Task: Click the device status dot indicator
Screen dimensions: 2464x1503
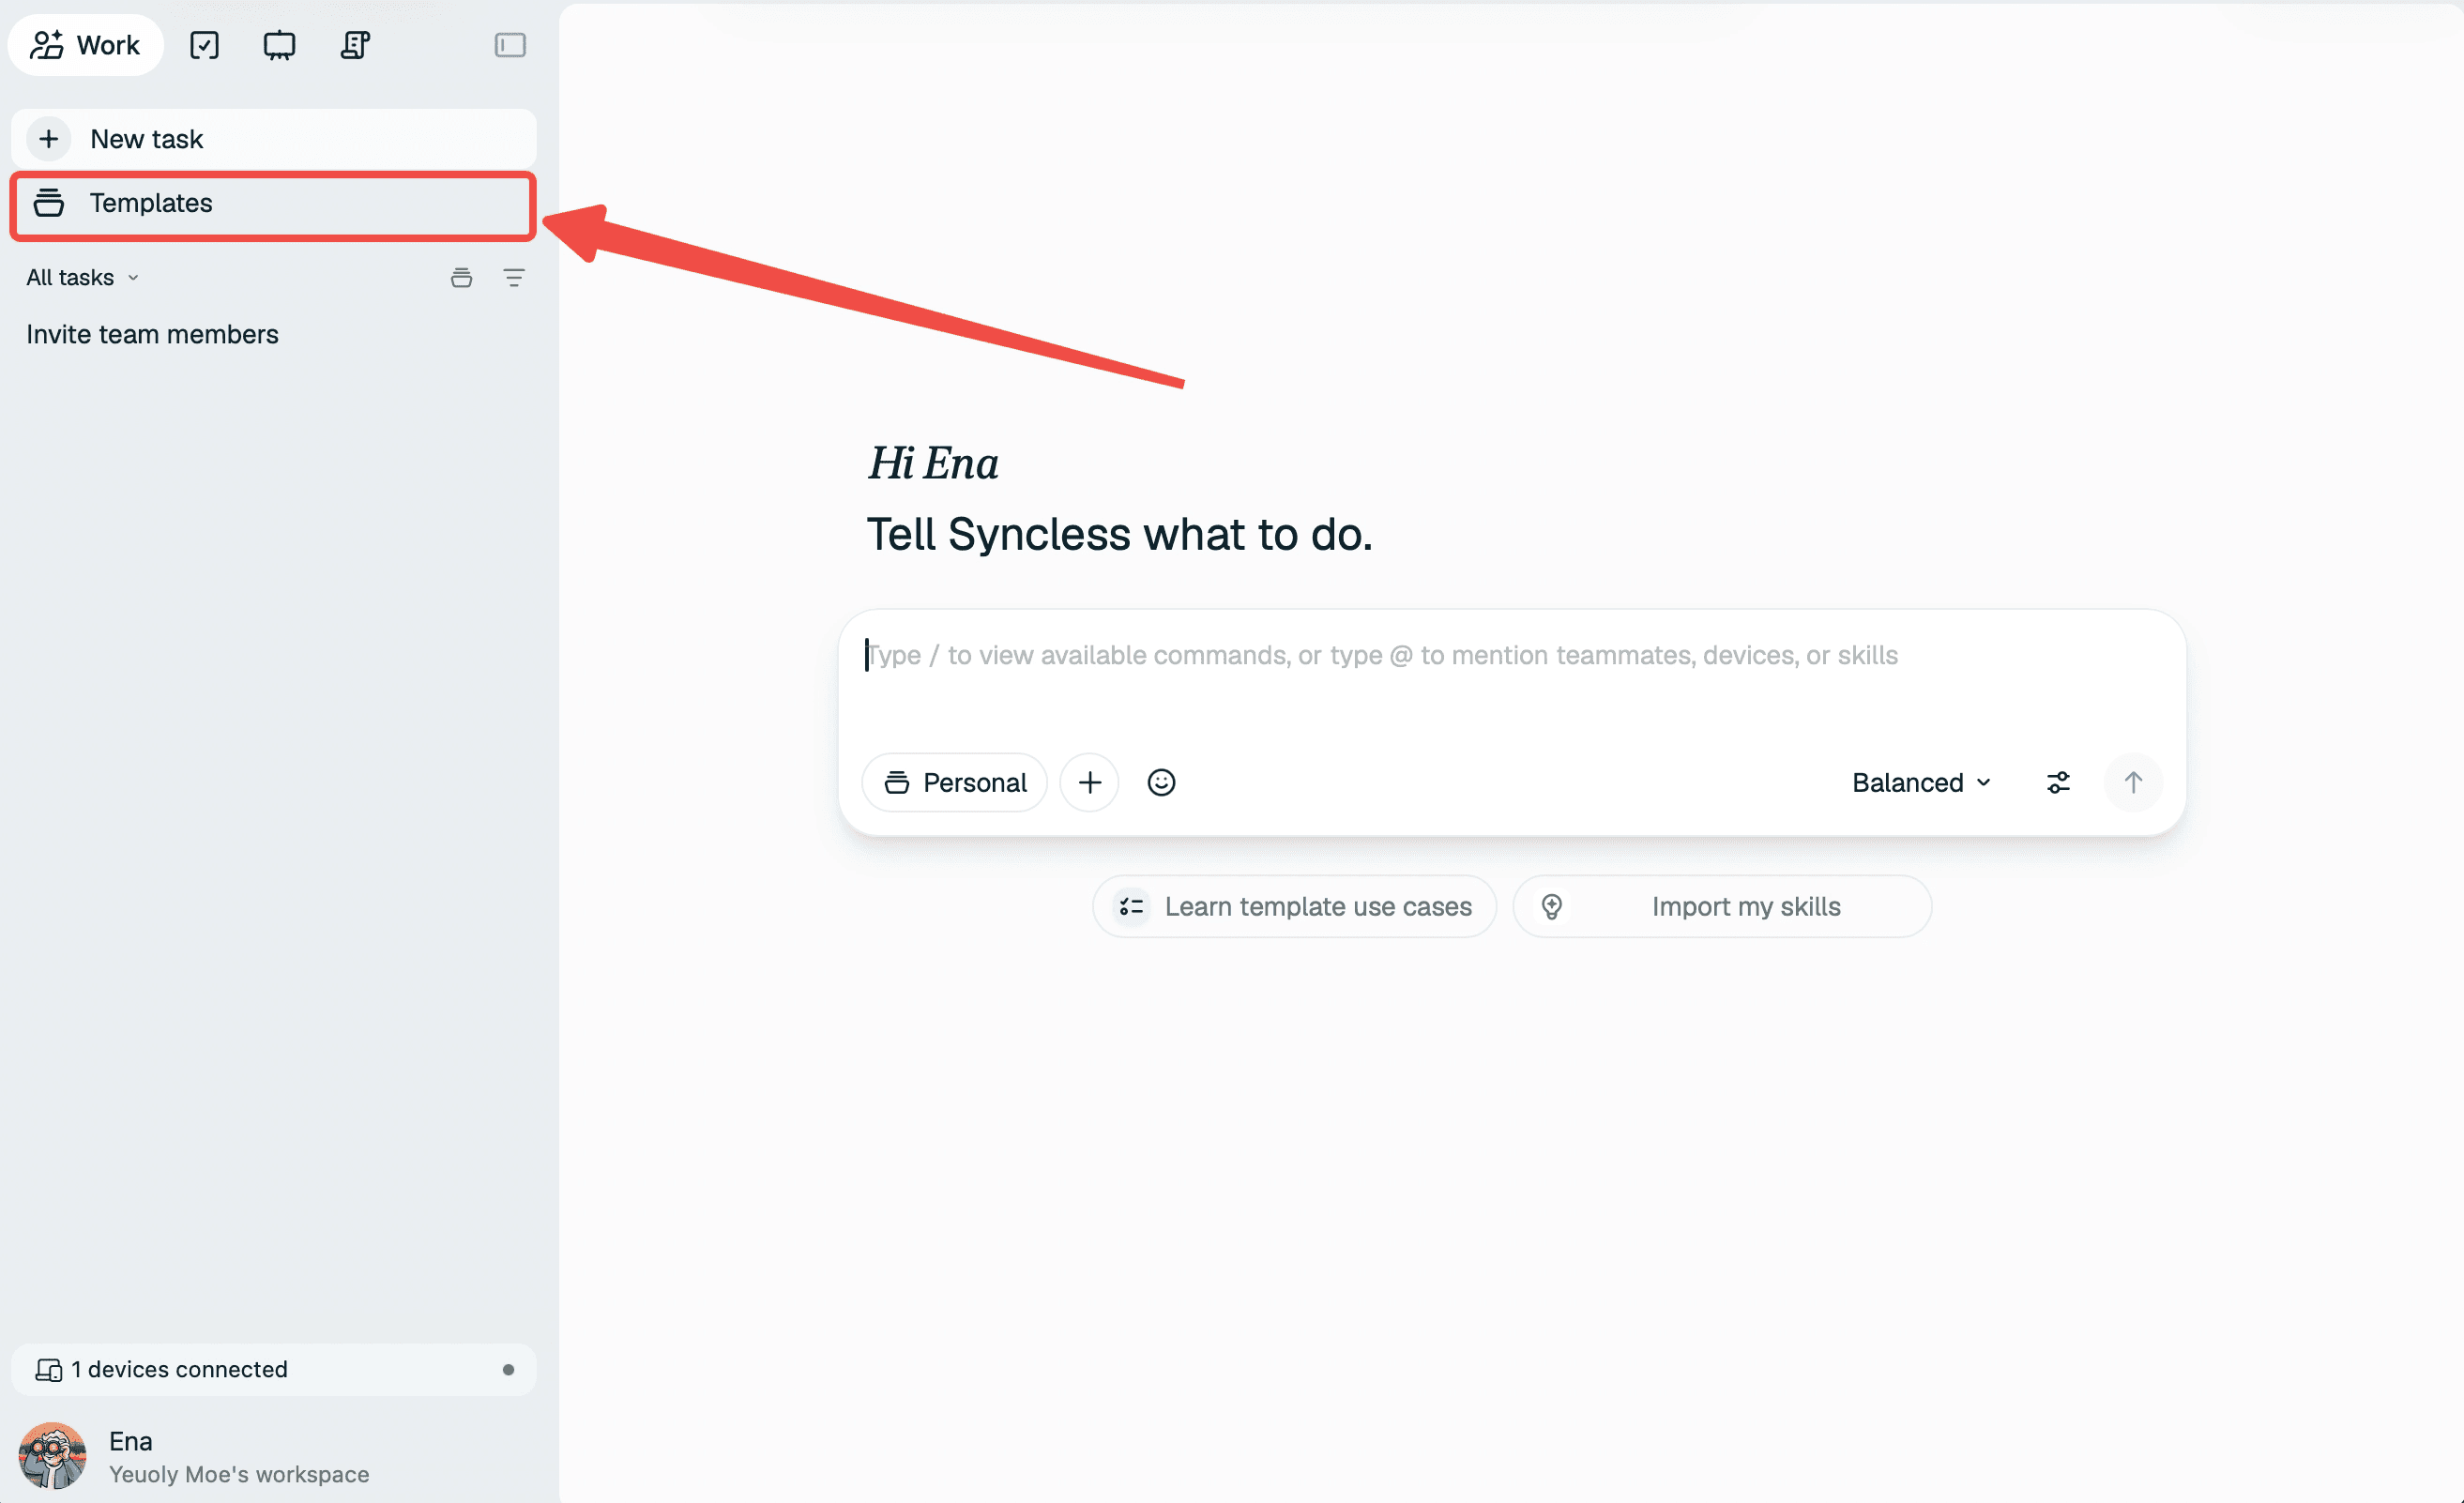Action: [508, 1369]
